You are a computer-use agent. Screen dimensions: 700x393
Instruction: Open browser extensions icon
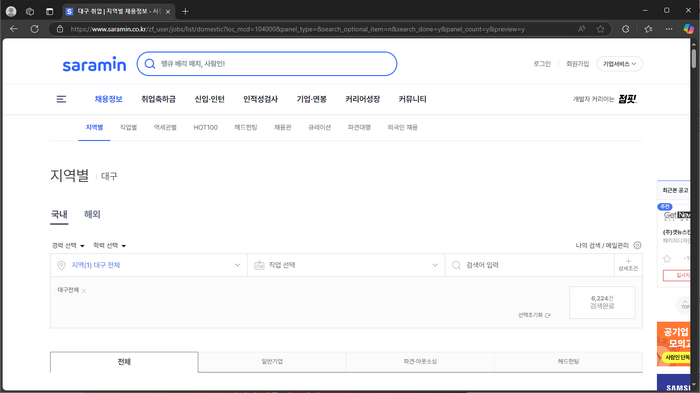click(x=625, y=29)
